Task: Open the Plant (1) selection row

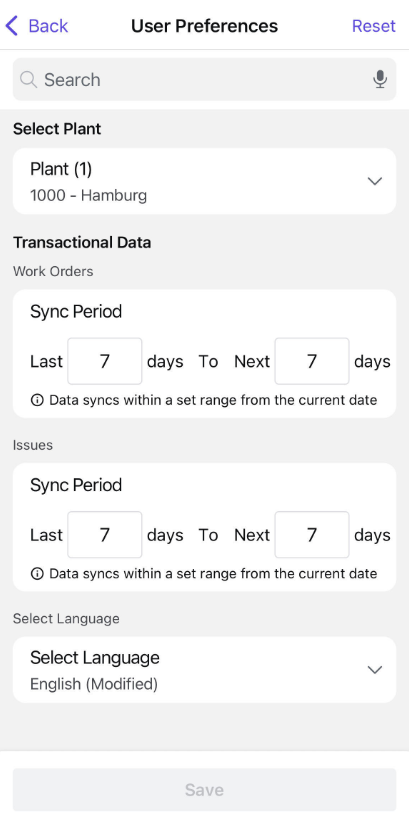Action: 204,181
